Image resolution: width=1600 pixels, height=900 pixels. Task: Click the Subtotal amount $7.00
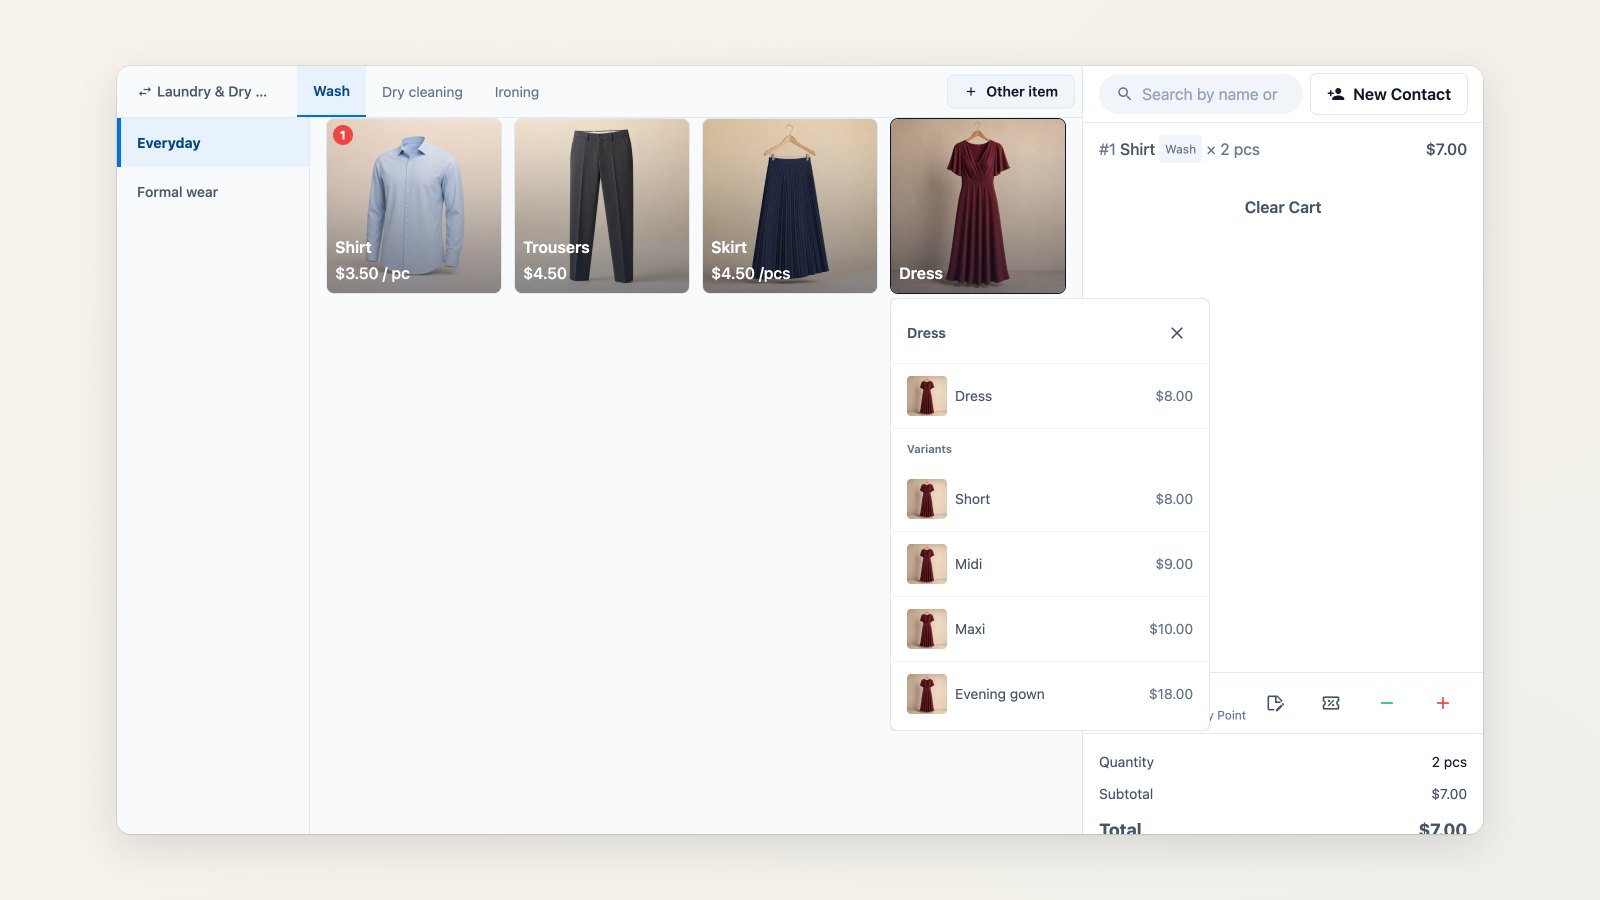pos(1449,794)
